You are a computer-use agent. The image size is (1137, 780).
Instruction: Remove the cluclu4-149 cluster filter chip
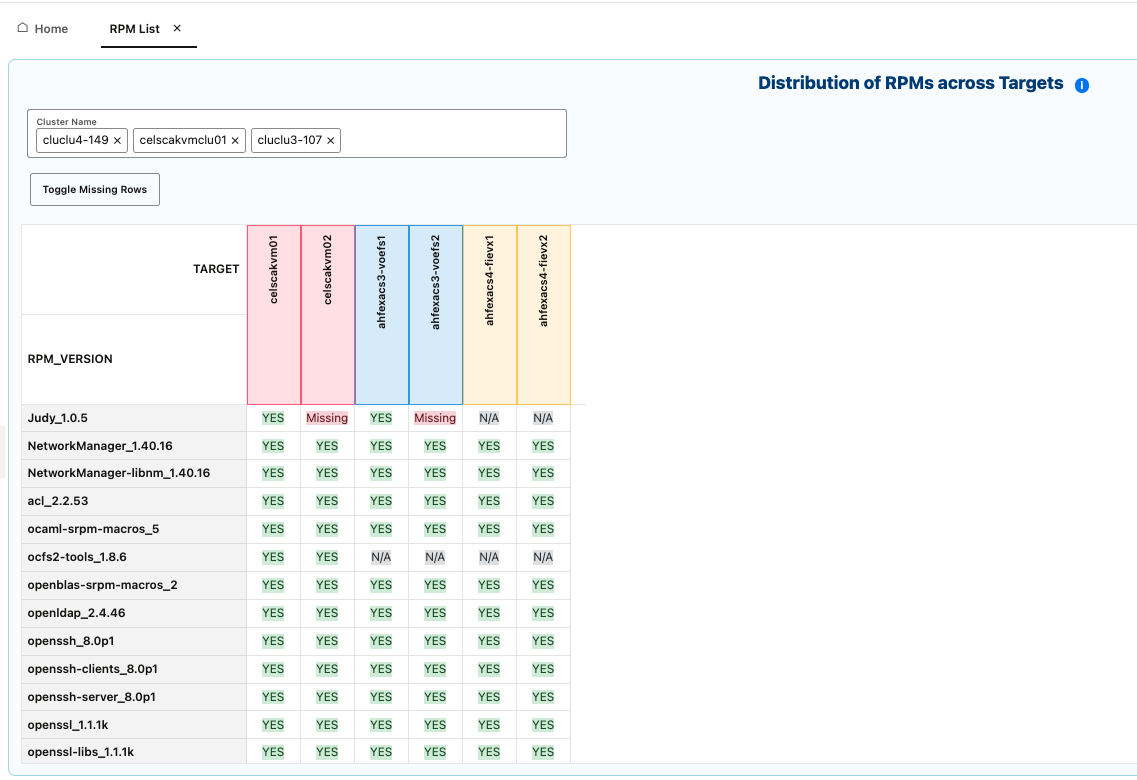[117, 140]
